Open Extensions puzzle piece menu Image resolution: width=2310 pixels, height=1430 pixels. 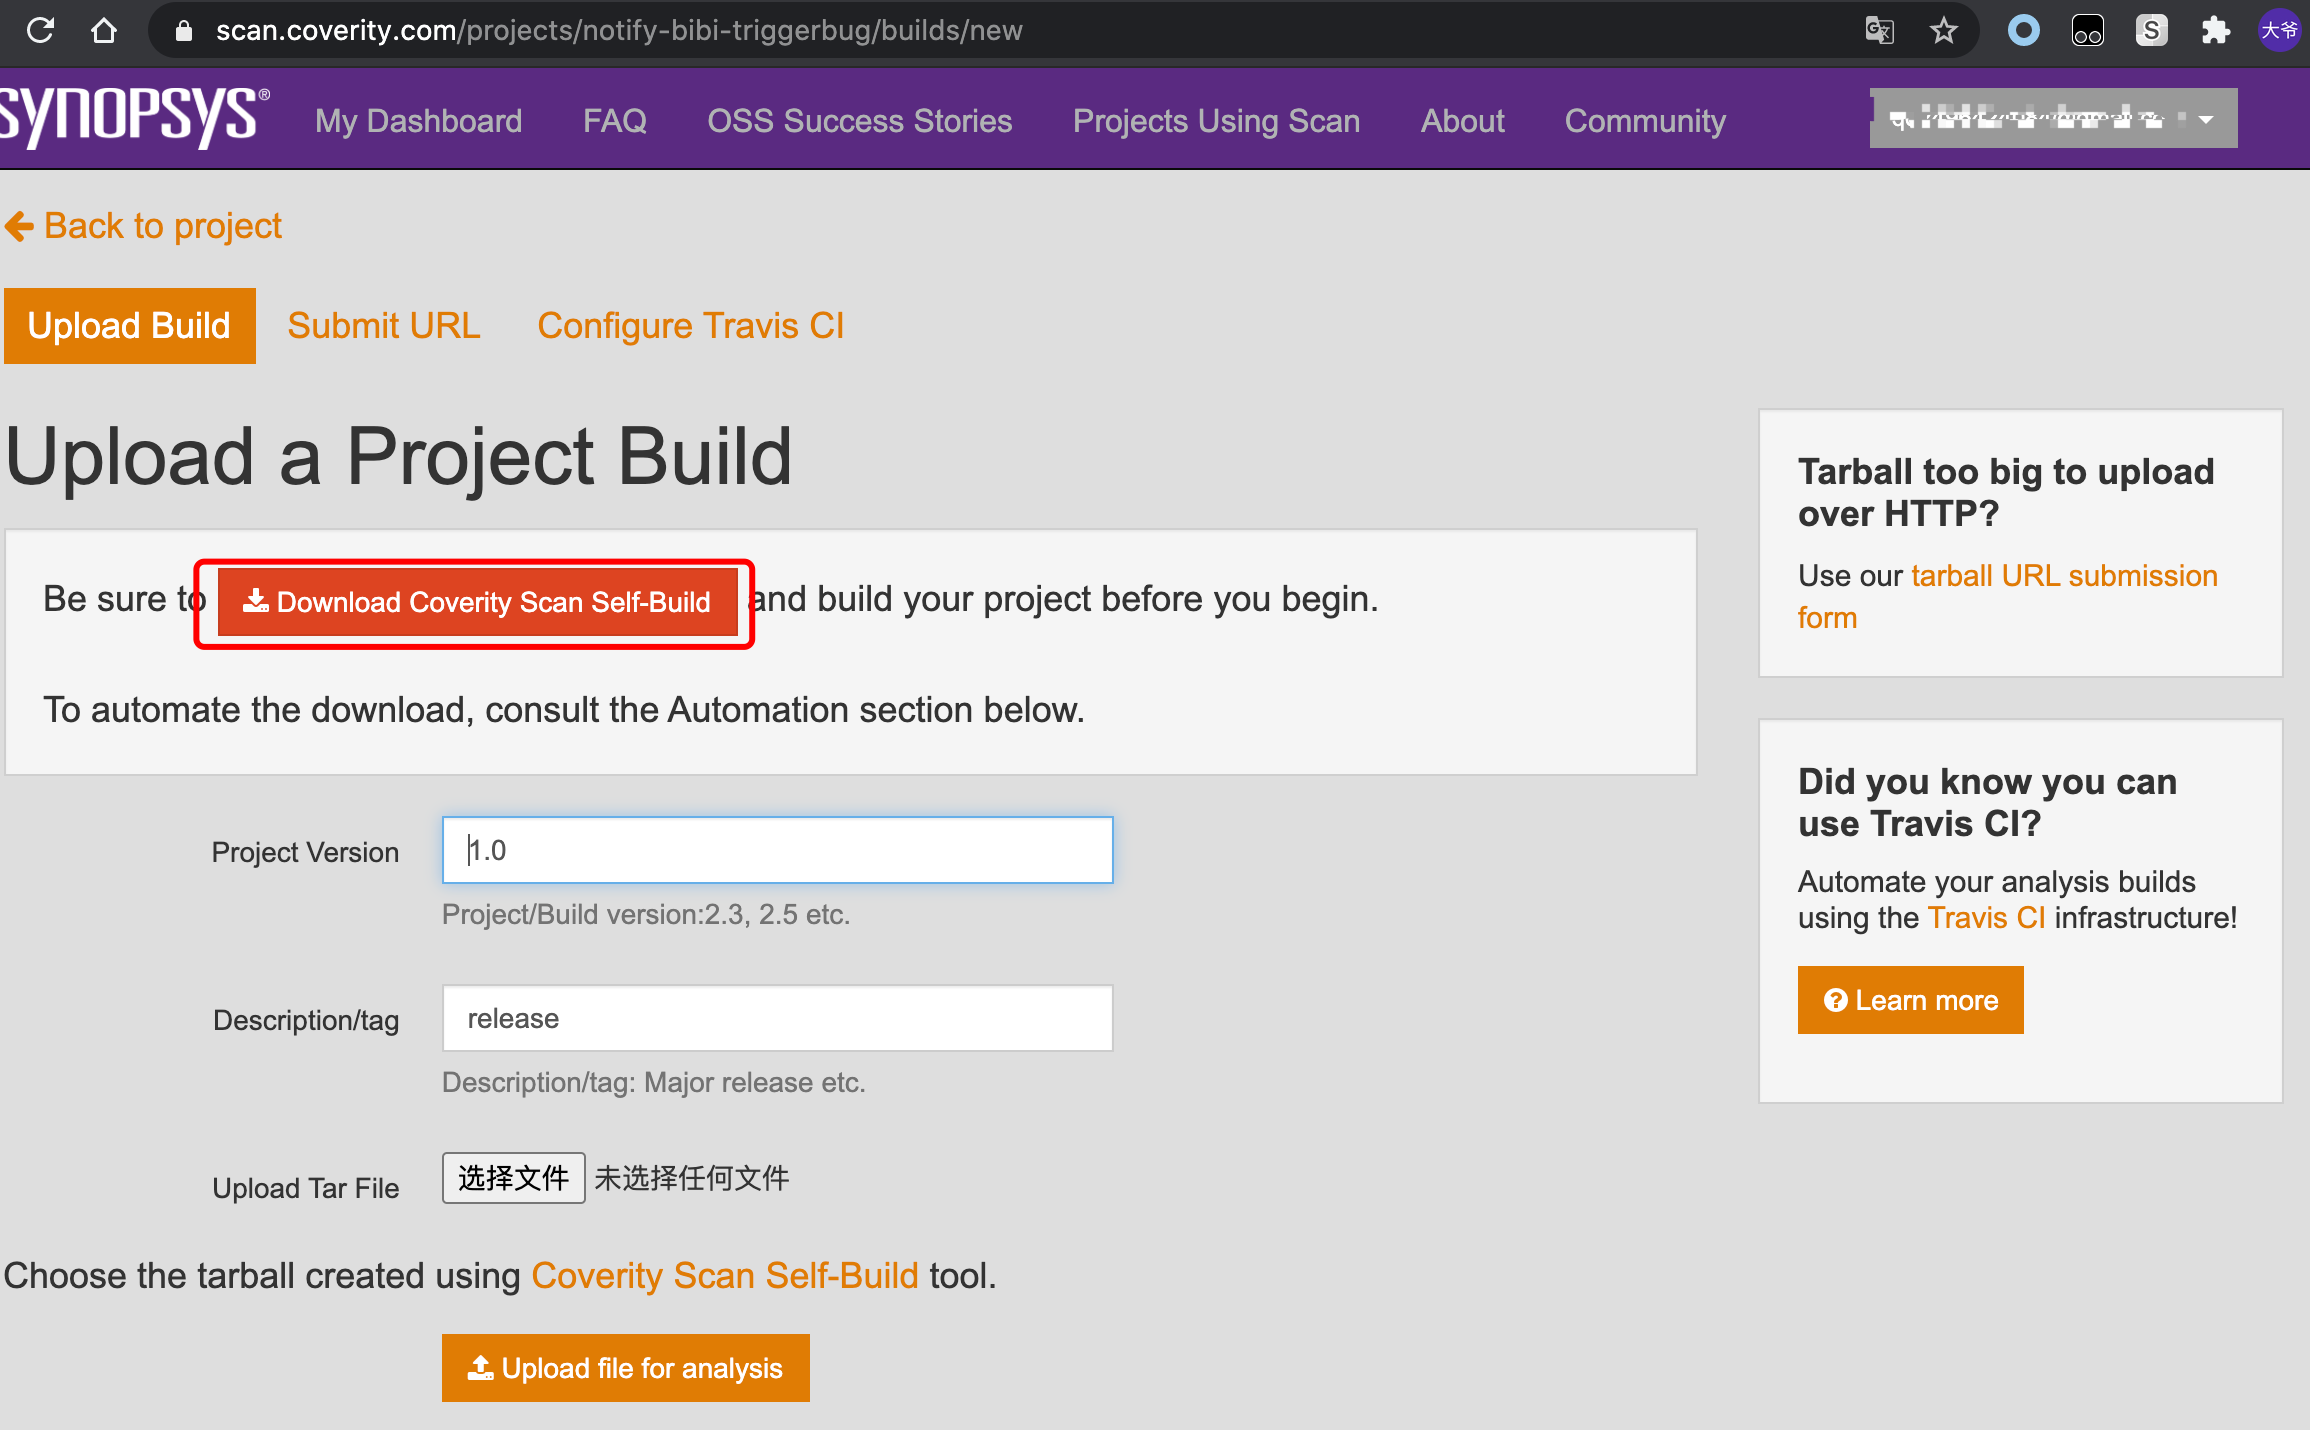click(2215, 30)
